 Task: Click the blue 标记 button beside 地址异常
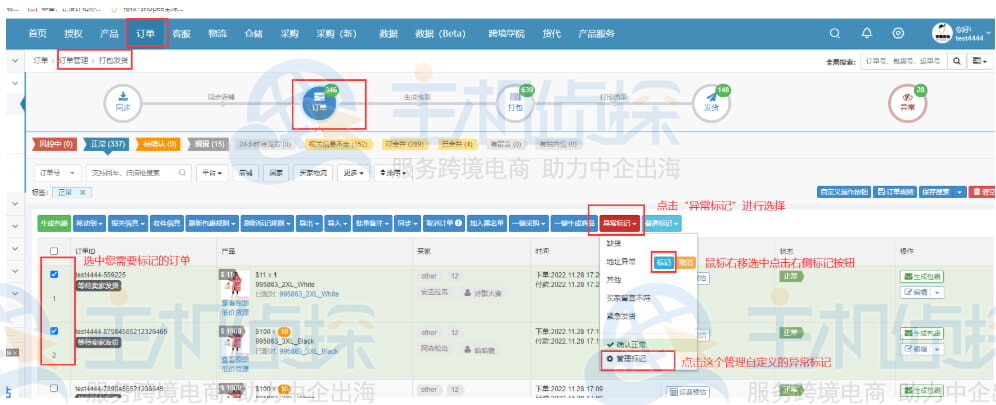663,262
